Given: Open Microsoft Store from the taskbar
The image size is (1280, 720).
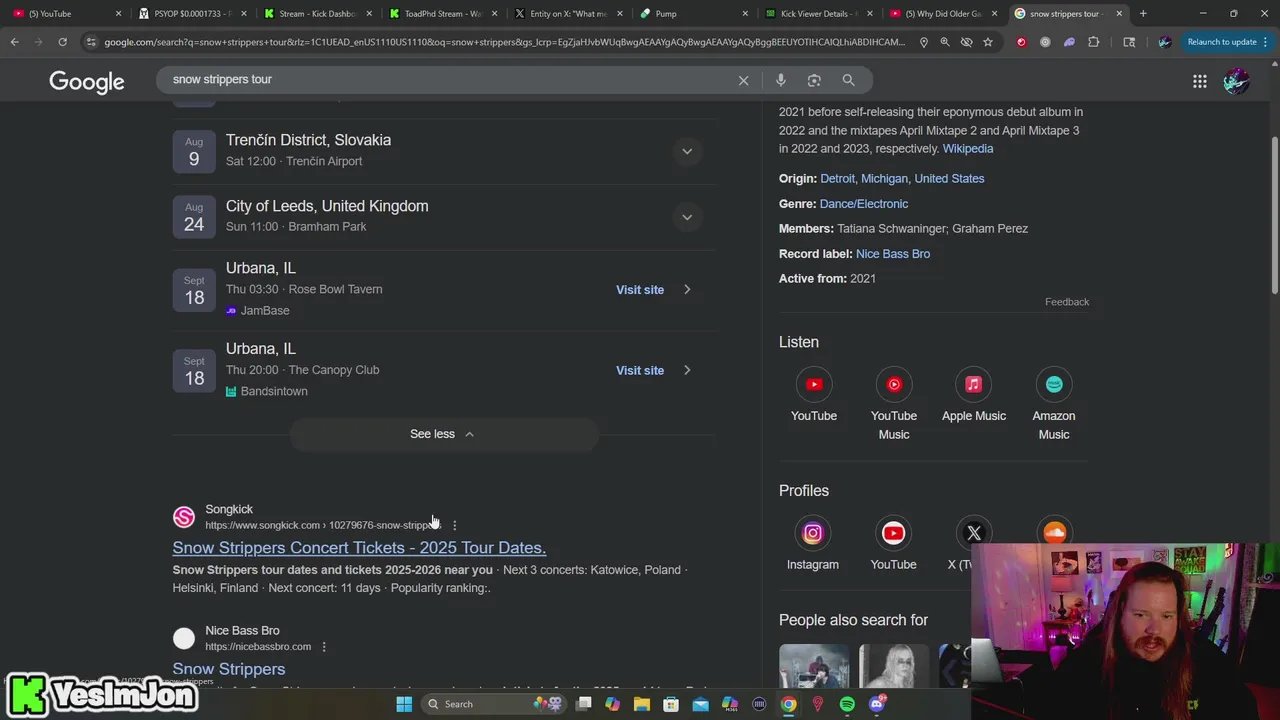Looking at the screenshot, I should point(671,704).
